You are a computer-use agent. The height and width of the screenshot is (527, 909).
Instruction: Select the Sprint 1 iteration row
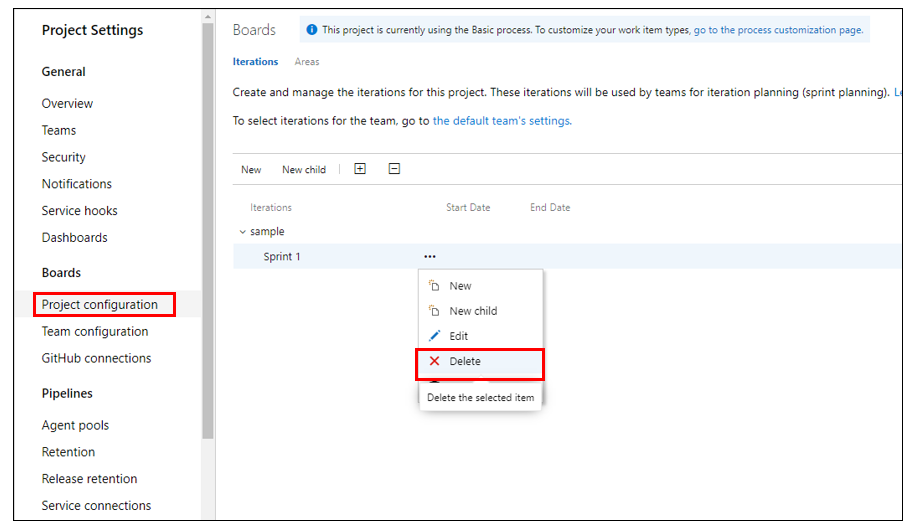282,257
